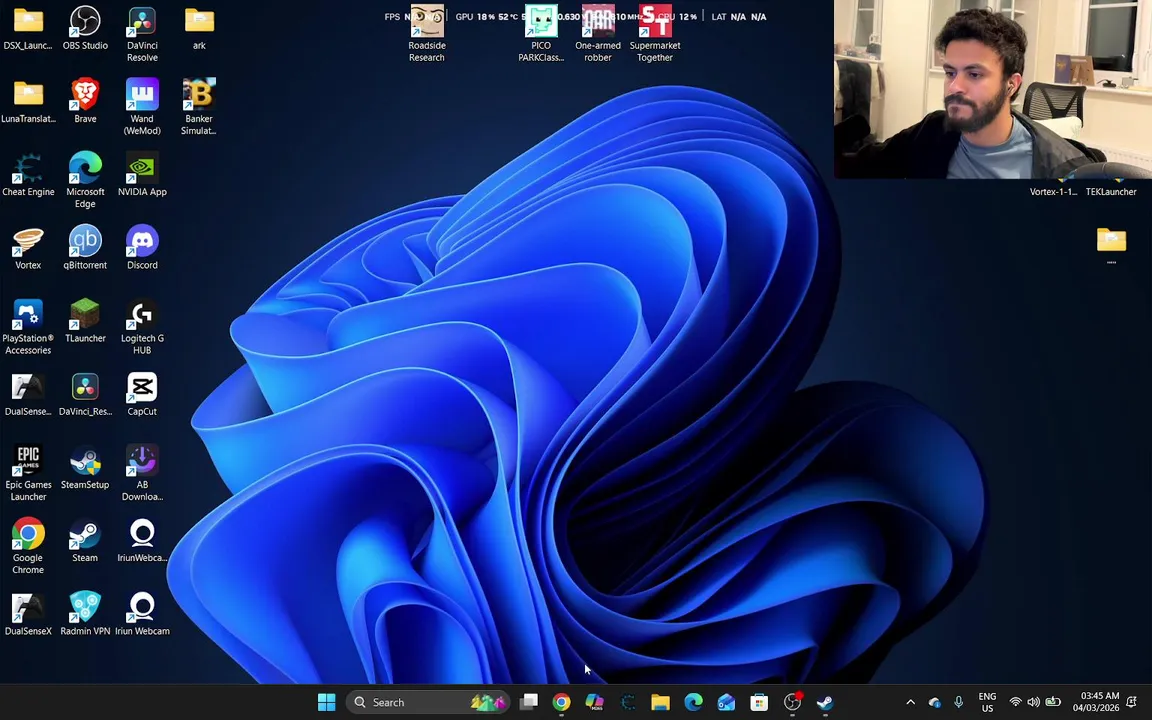Click the battery tray icon
Screen dimensions: 1152x720
[1053, 702]
